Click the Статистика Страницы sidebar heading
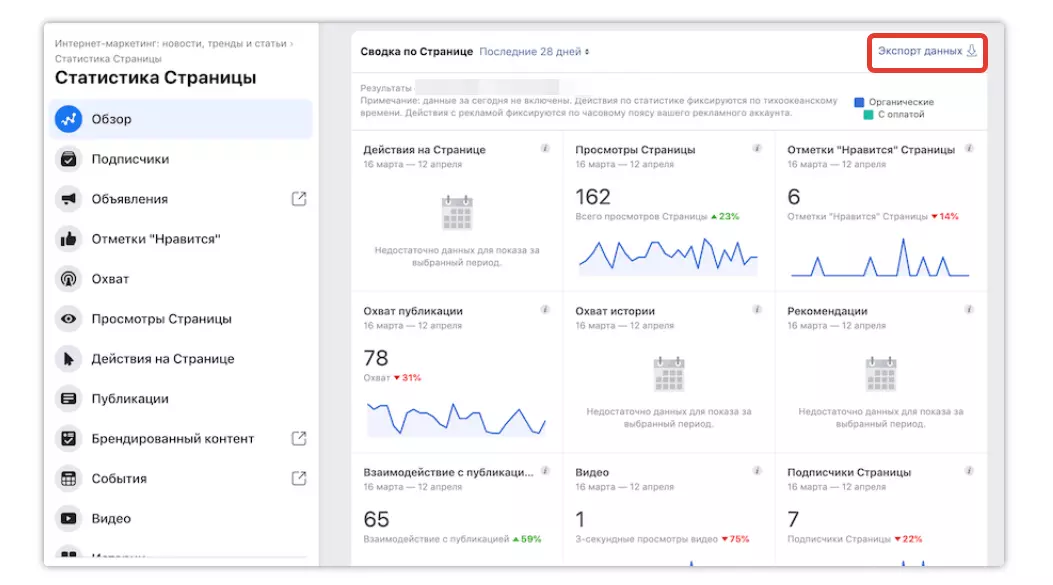The height and width of the screenshot is (585, 1053). point(155,77)
